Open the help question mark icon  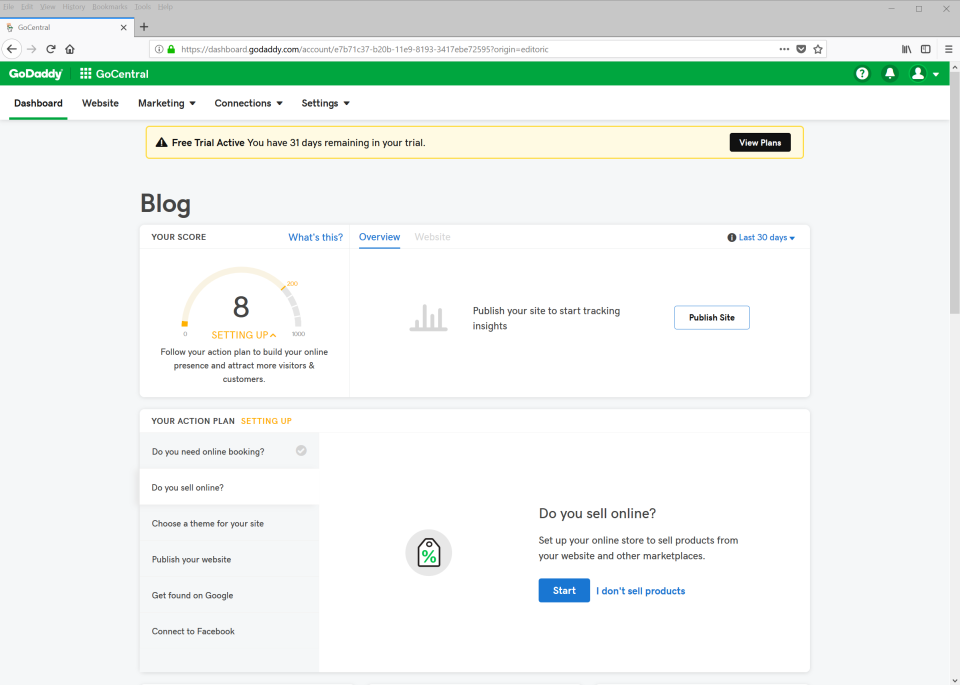click(x=862, y=73)
